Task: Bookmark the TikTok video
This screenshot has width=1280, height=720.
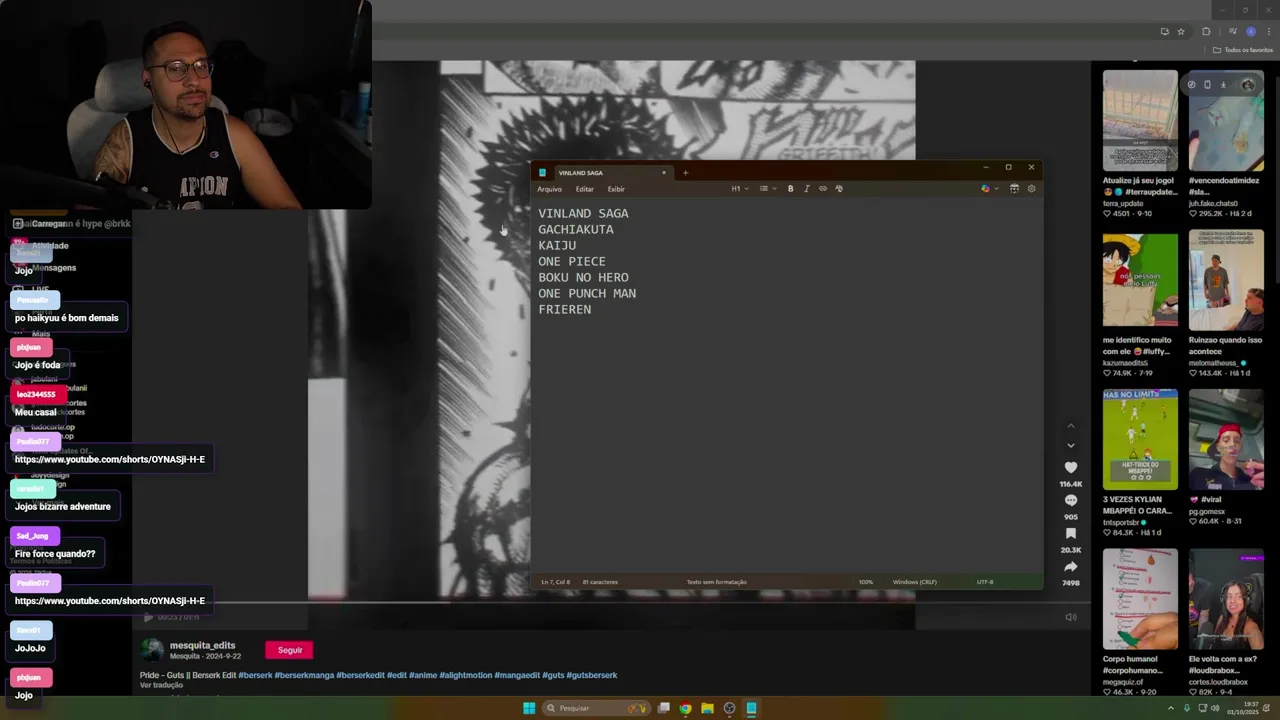Action: click(1071, 534)
